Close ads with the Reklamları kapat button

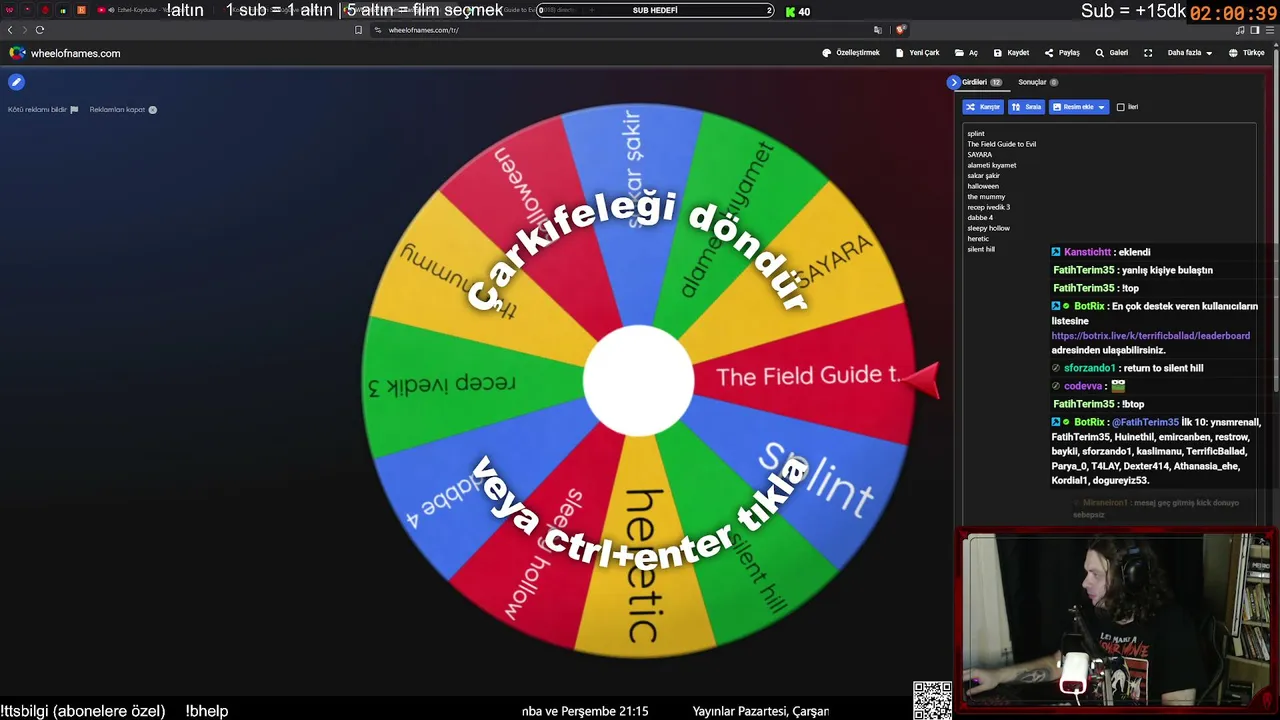tap(123, 110)
